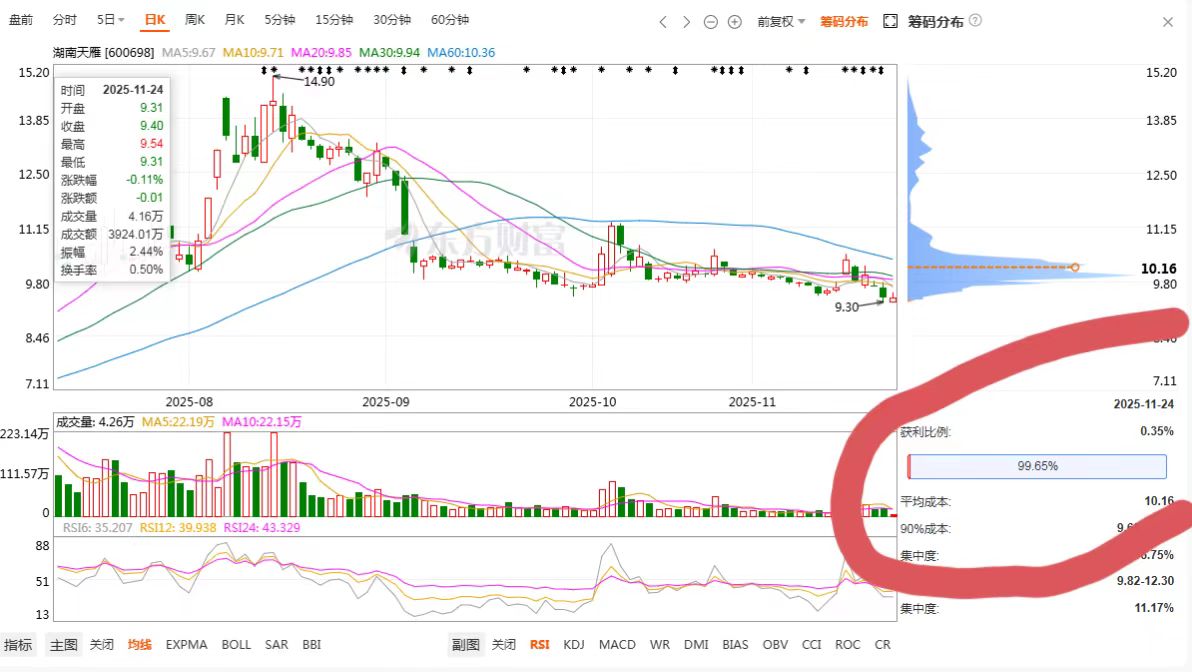Zoom in chart with plus circle icon

pos(734,22)
